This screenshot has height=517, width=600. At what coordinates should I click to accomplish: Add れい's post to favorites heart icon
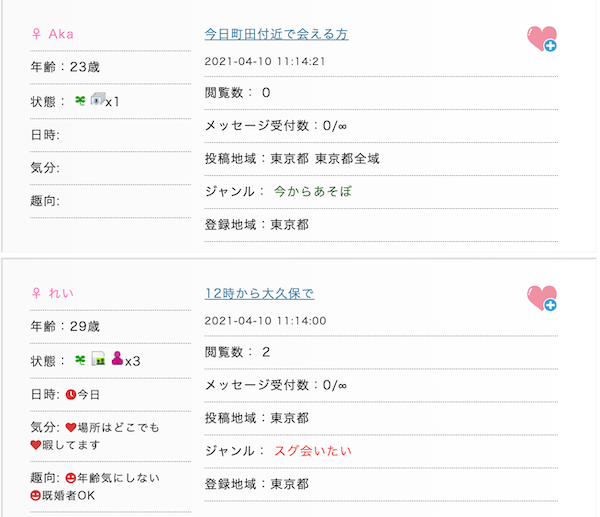tap(541, 298)
